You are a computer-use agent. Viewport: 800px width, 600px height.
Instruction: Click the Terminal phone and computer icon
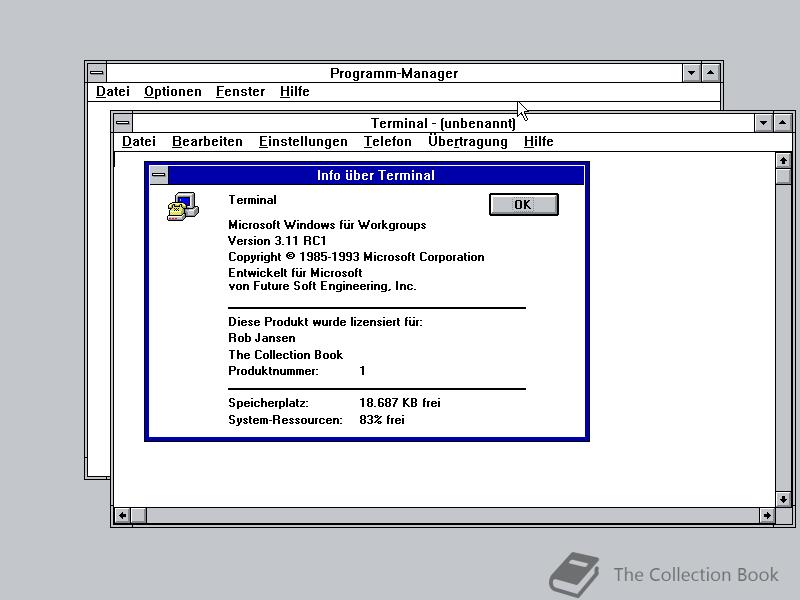pyautogui.click(x=183, y=207)
